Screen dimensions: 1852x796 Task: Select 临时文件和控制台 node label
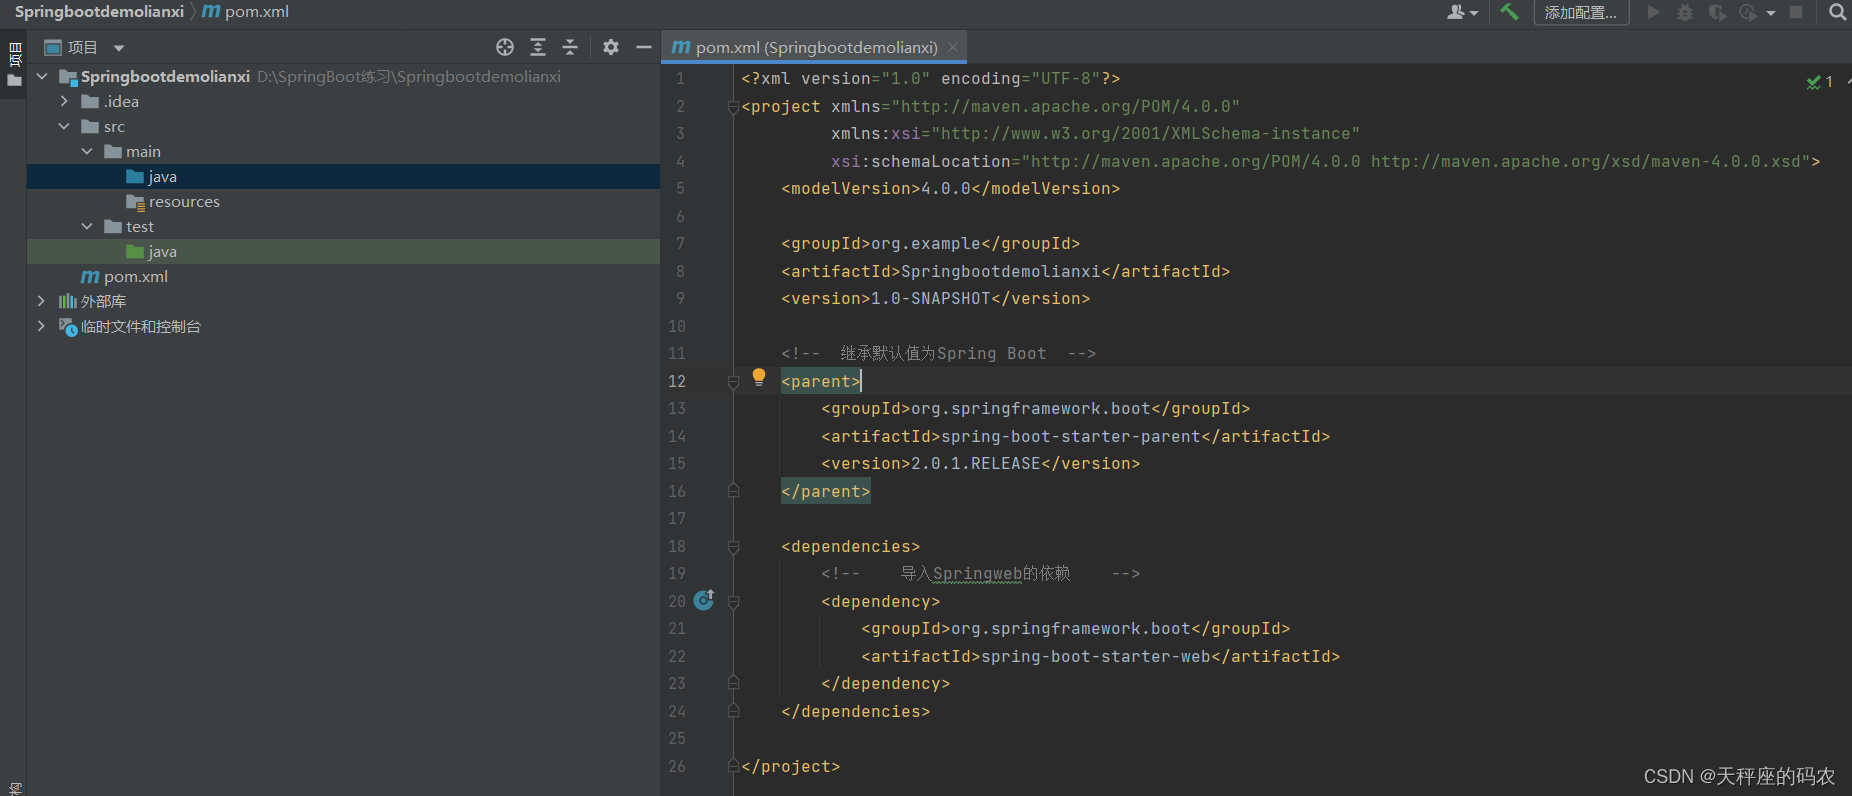[x=141, y=327]
